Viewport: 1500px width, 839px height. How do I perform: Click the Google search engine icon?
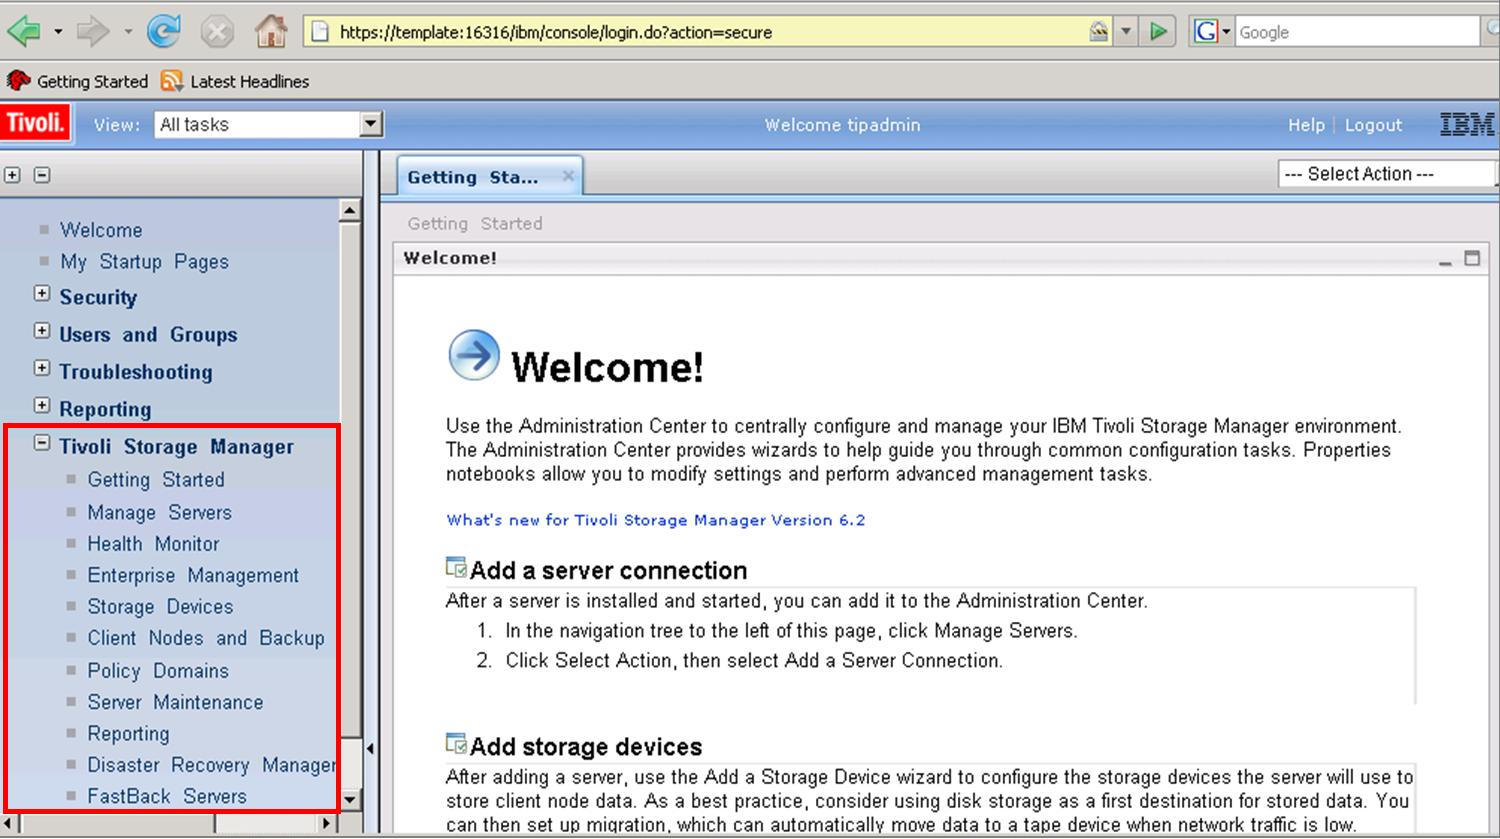pyautogui.click(x=1206, y=32)
